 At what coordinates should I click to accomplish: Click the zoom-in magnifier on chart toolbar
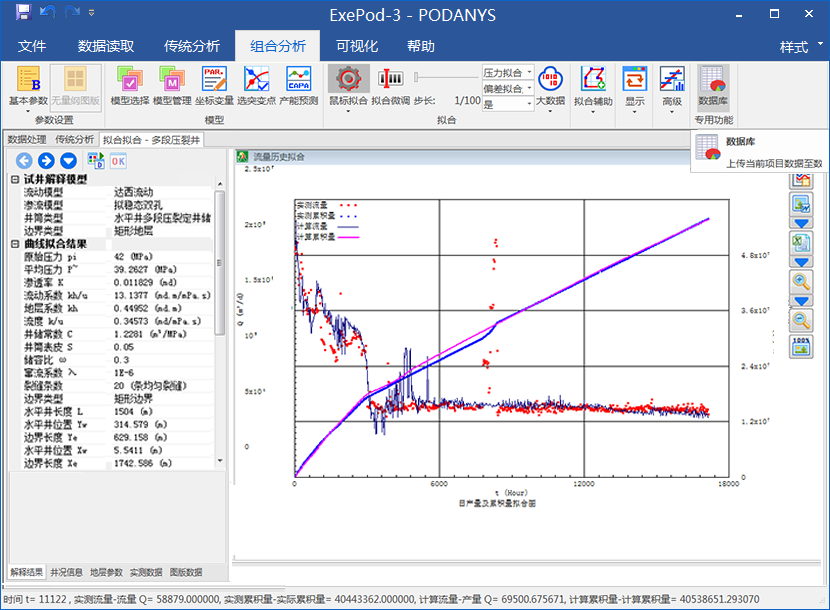[x=801, y=283]
